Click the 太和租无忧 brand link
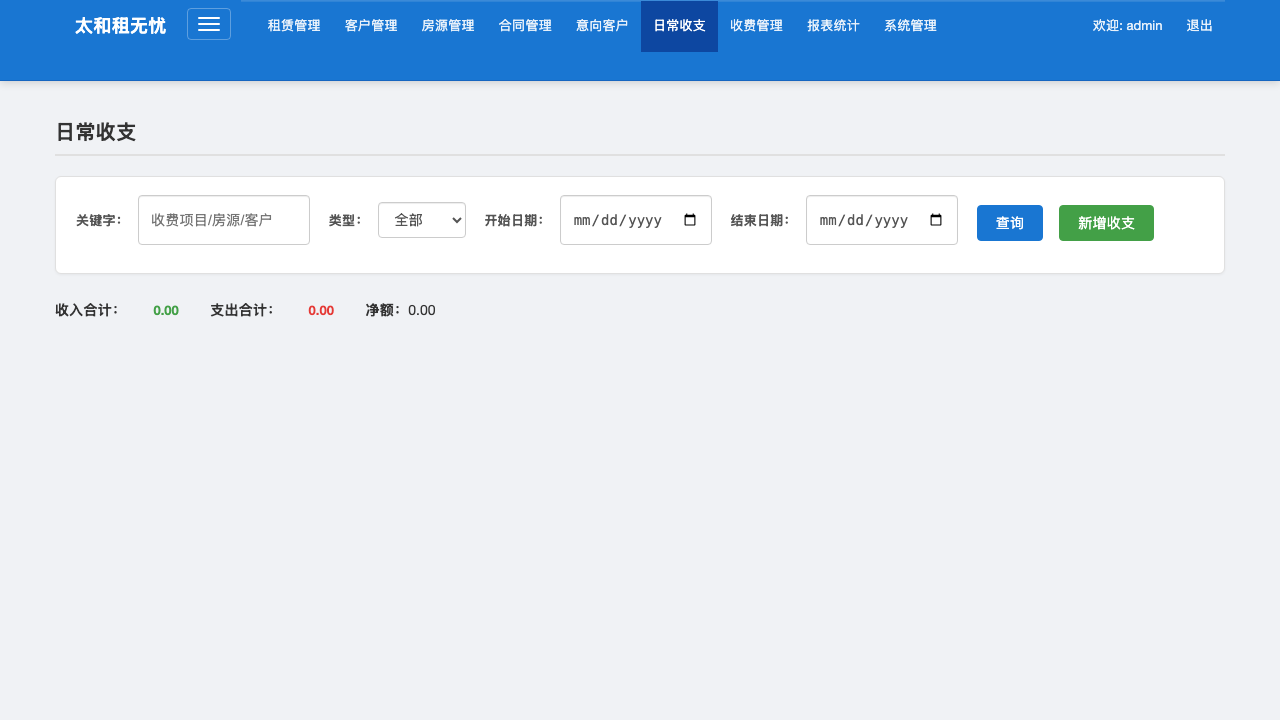Viewport: 1280px width, 720px height. tap(120, 26)
